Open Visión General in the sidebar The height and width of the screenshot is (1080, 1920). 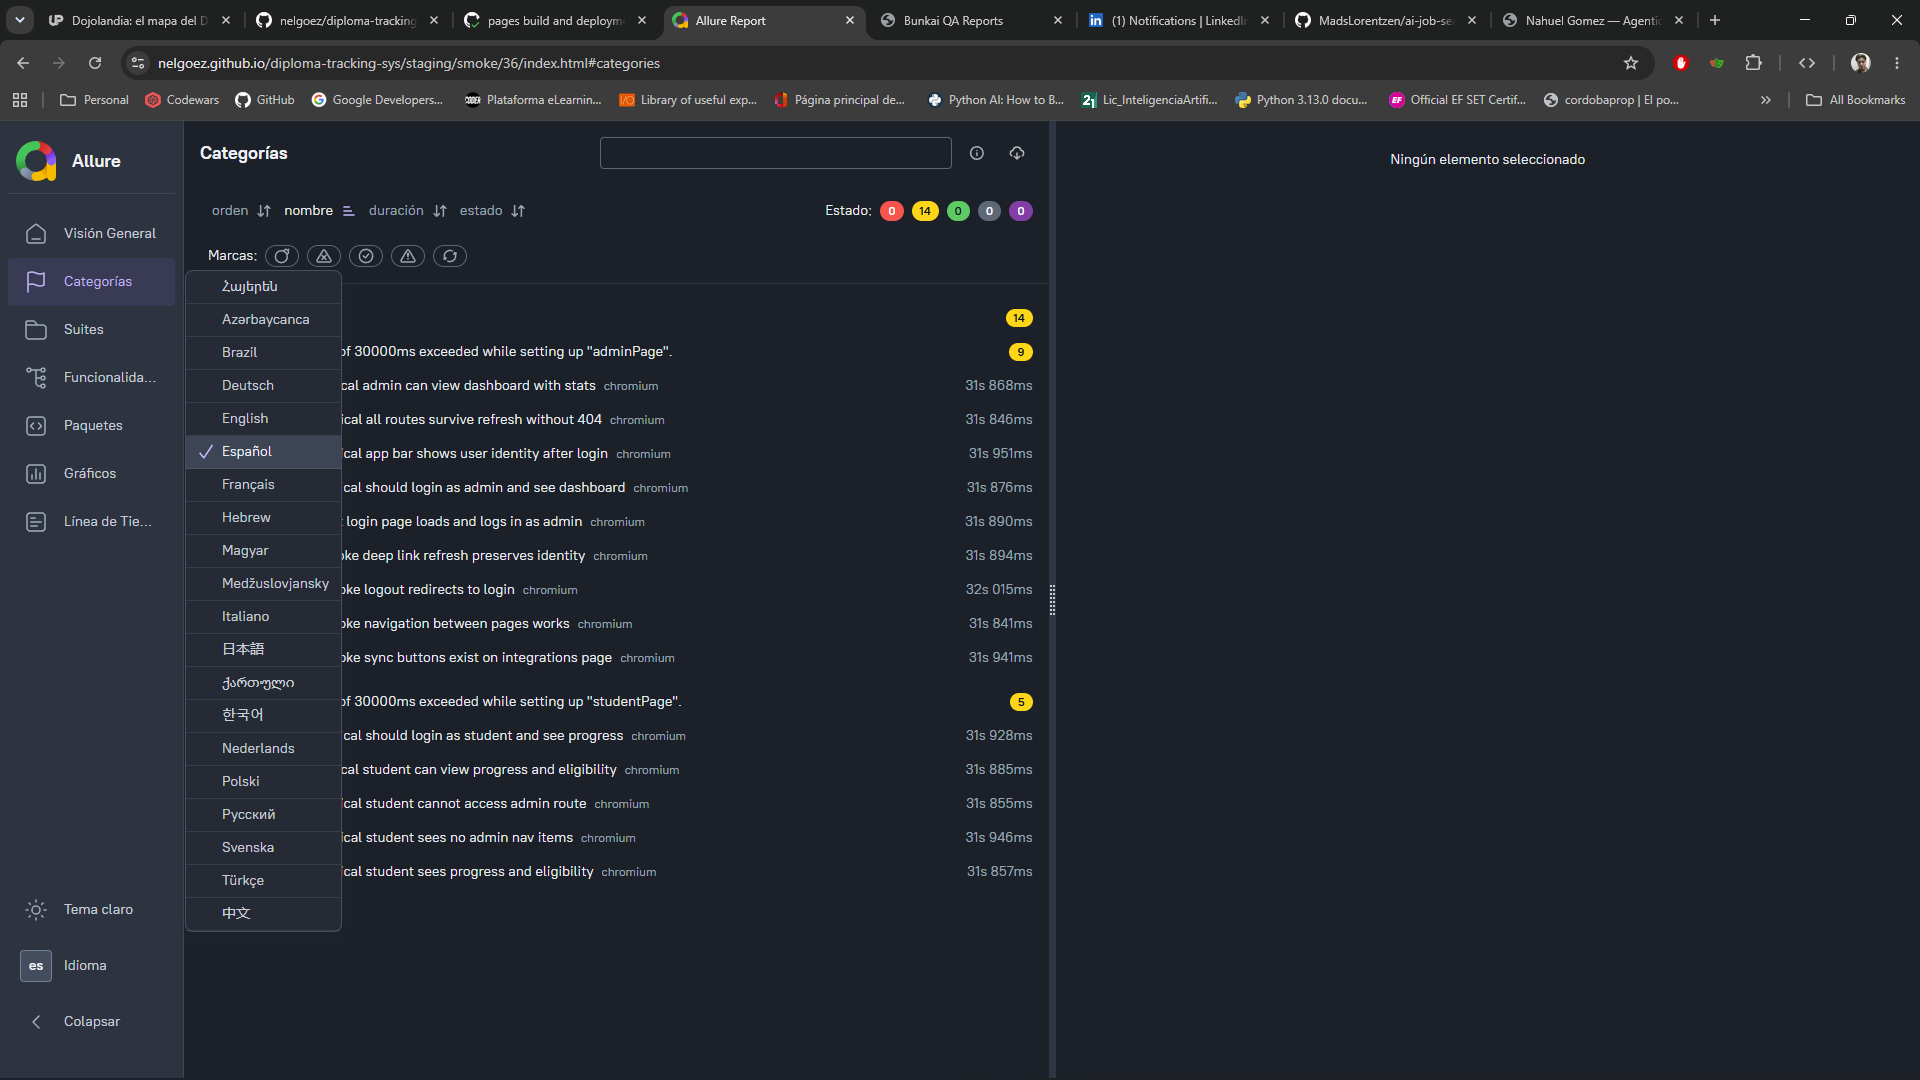click(91, 233)
